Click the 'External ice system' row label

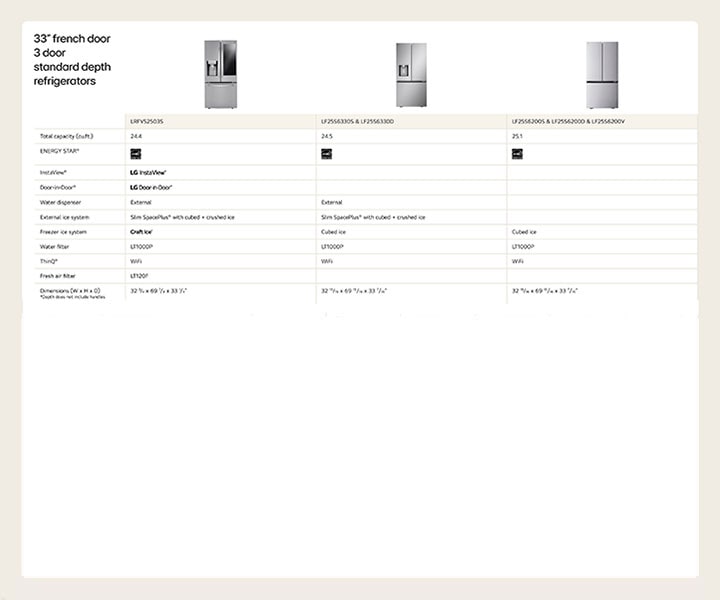65,217
